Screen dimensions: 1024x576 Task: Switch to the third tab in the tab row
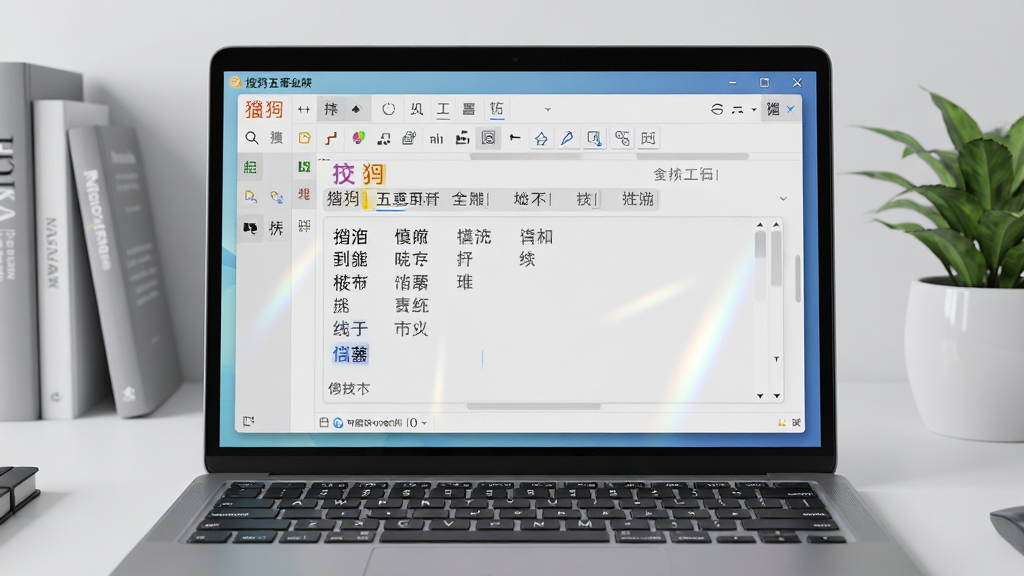(x=470, y=199)
